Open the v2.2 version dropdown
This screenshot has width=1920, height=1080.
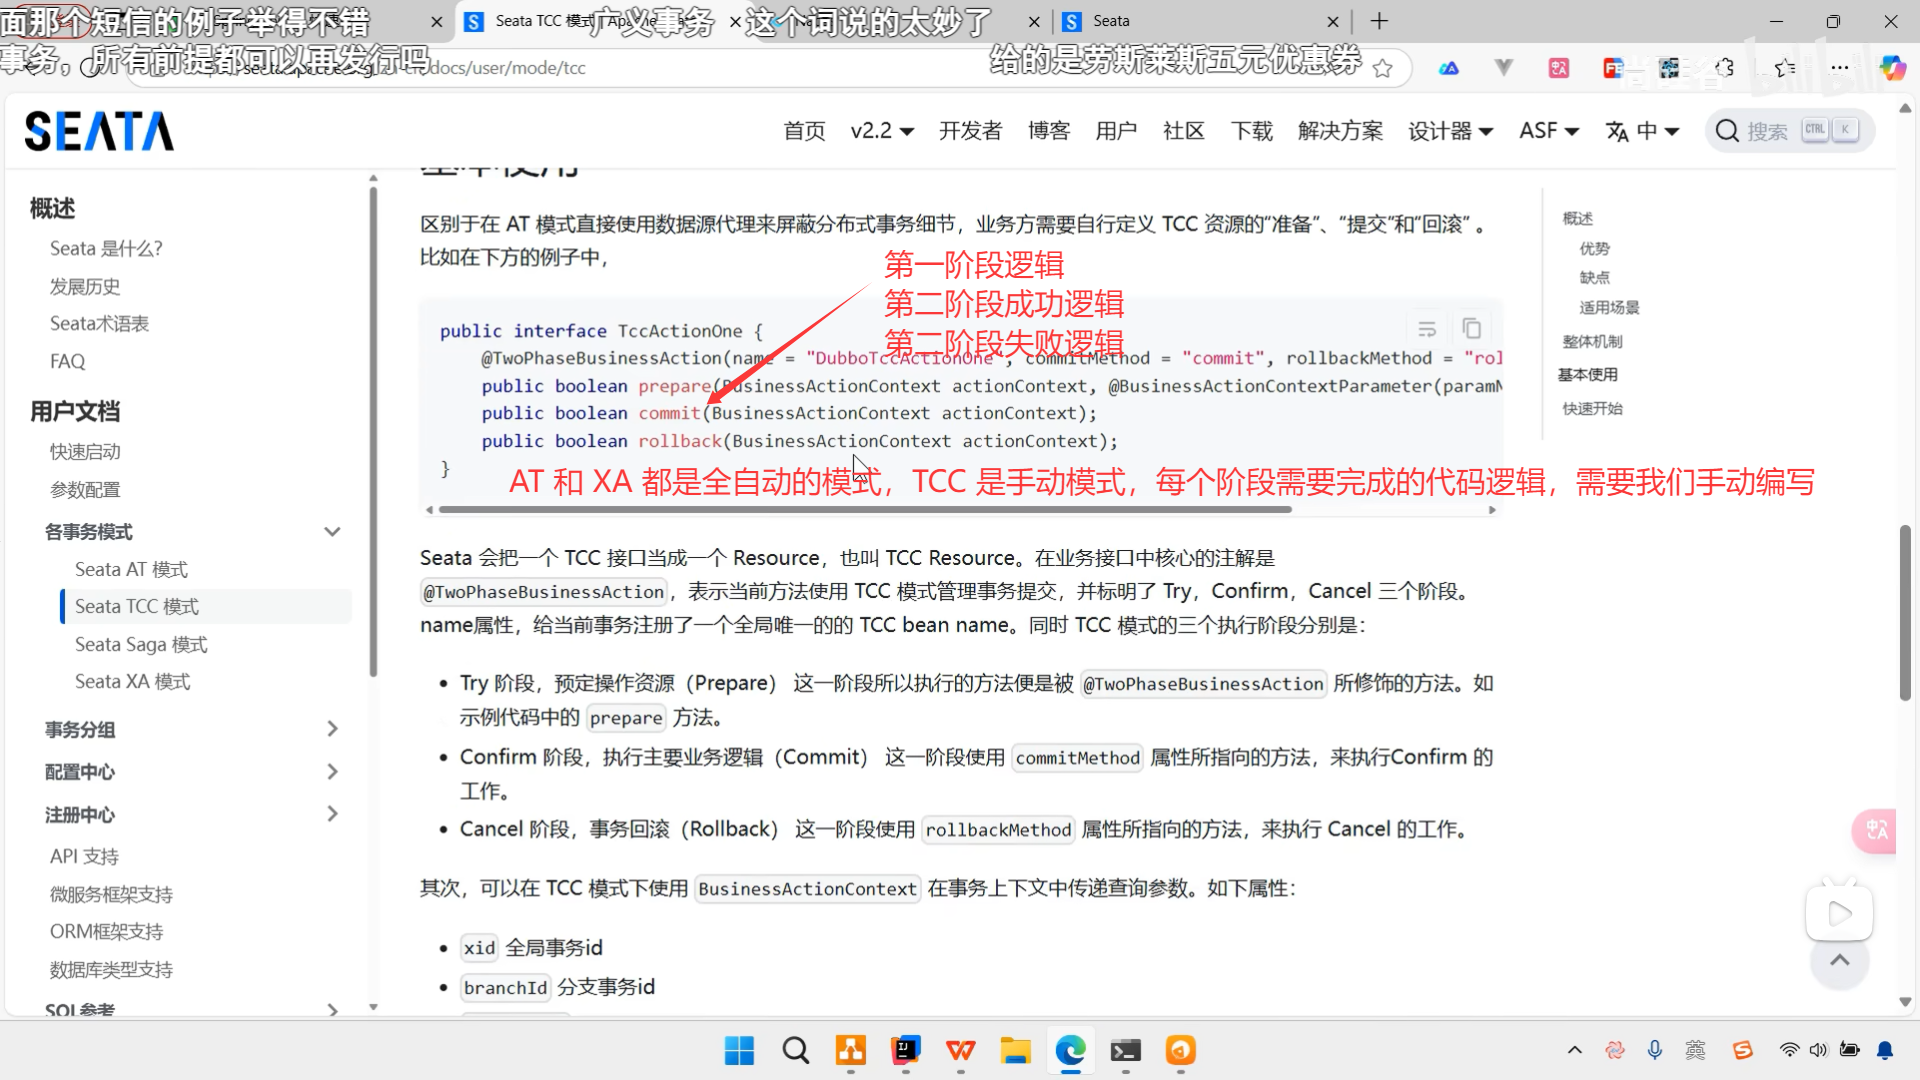coord(882,131)
